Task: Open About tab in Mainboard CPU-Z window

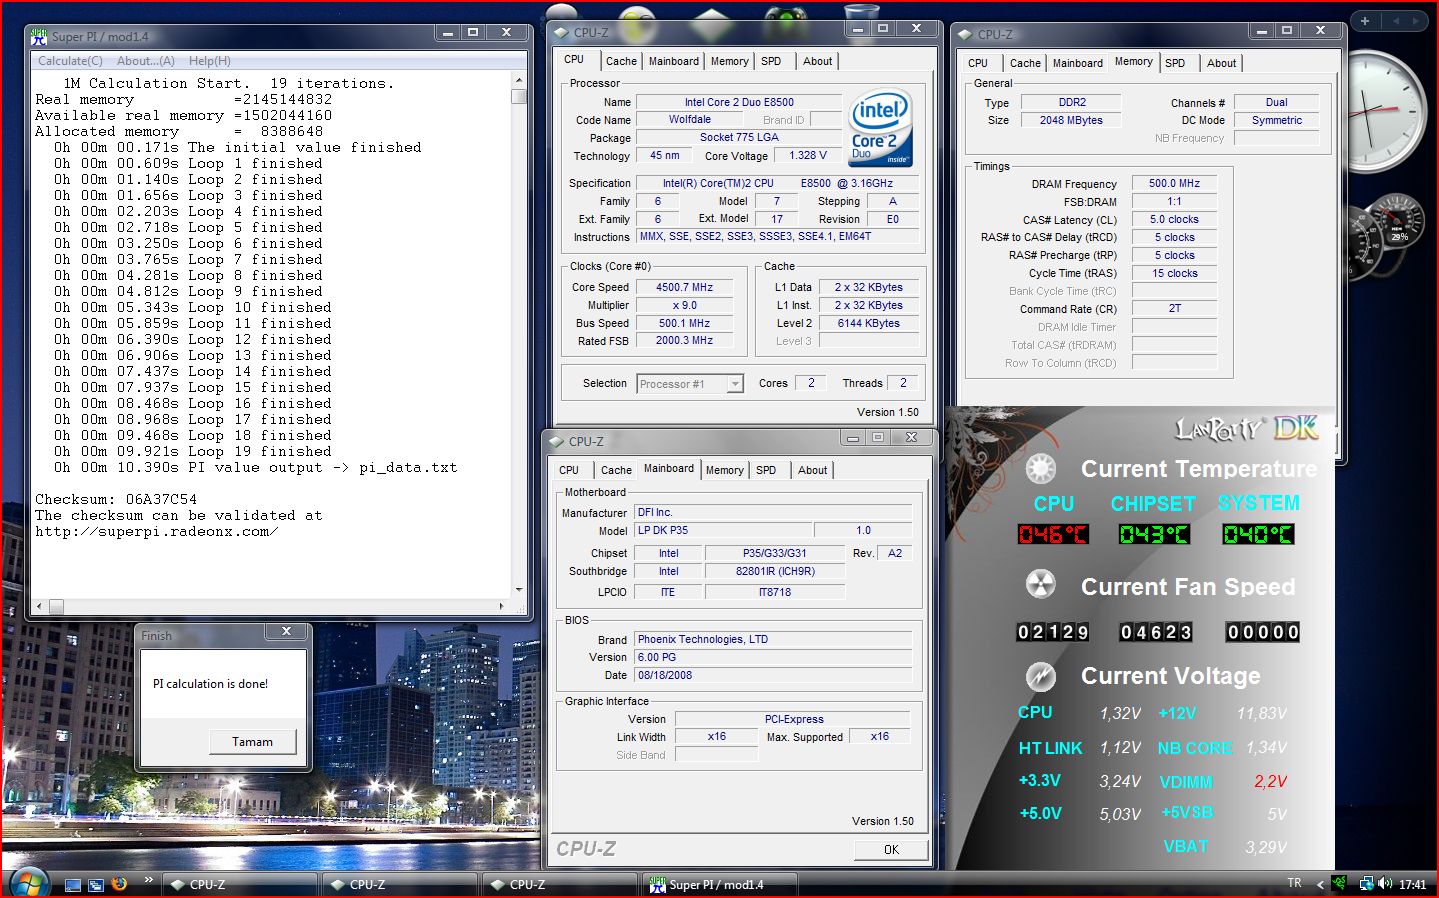Action: point(813,470)
